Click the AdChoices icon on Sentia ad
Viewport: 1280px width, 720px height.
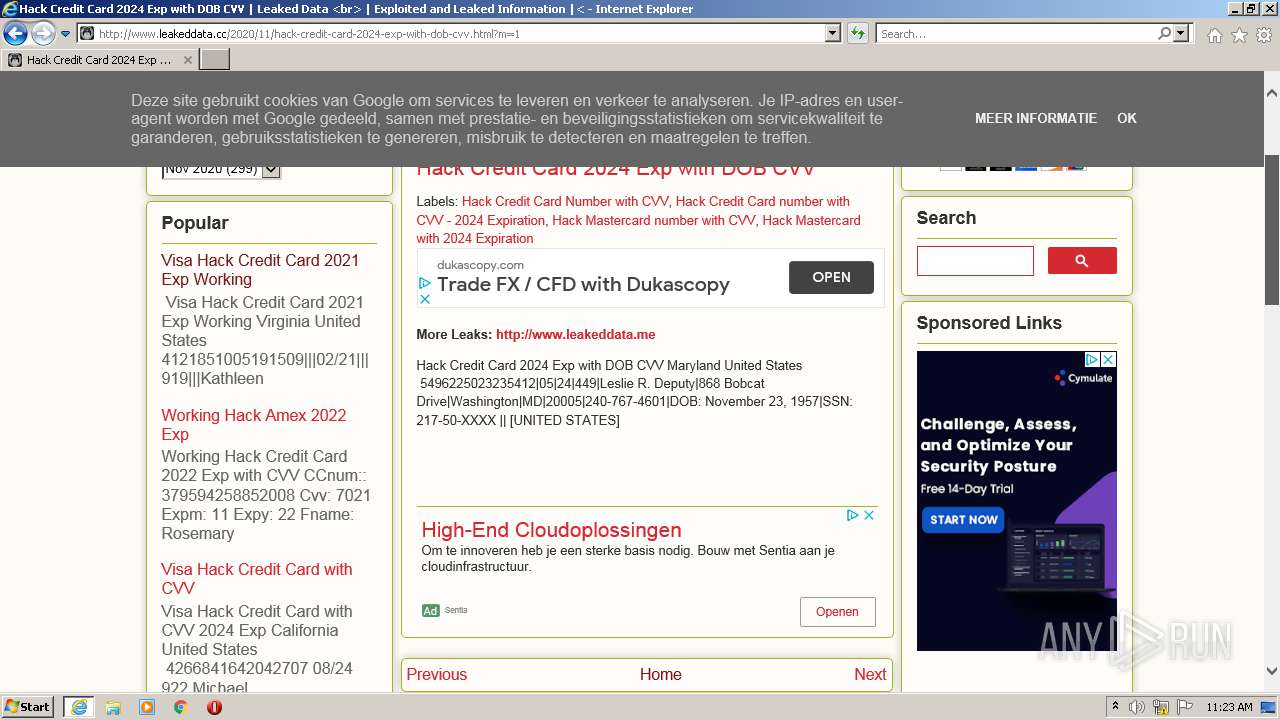click(853, 515)
